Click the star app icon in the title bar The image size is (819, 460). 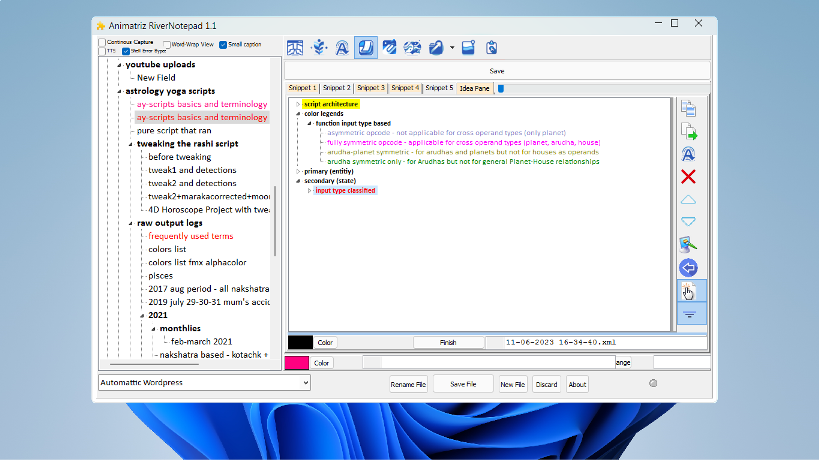pos(101,26)
